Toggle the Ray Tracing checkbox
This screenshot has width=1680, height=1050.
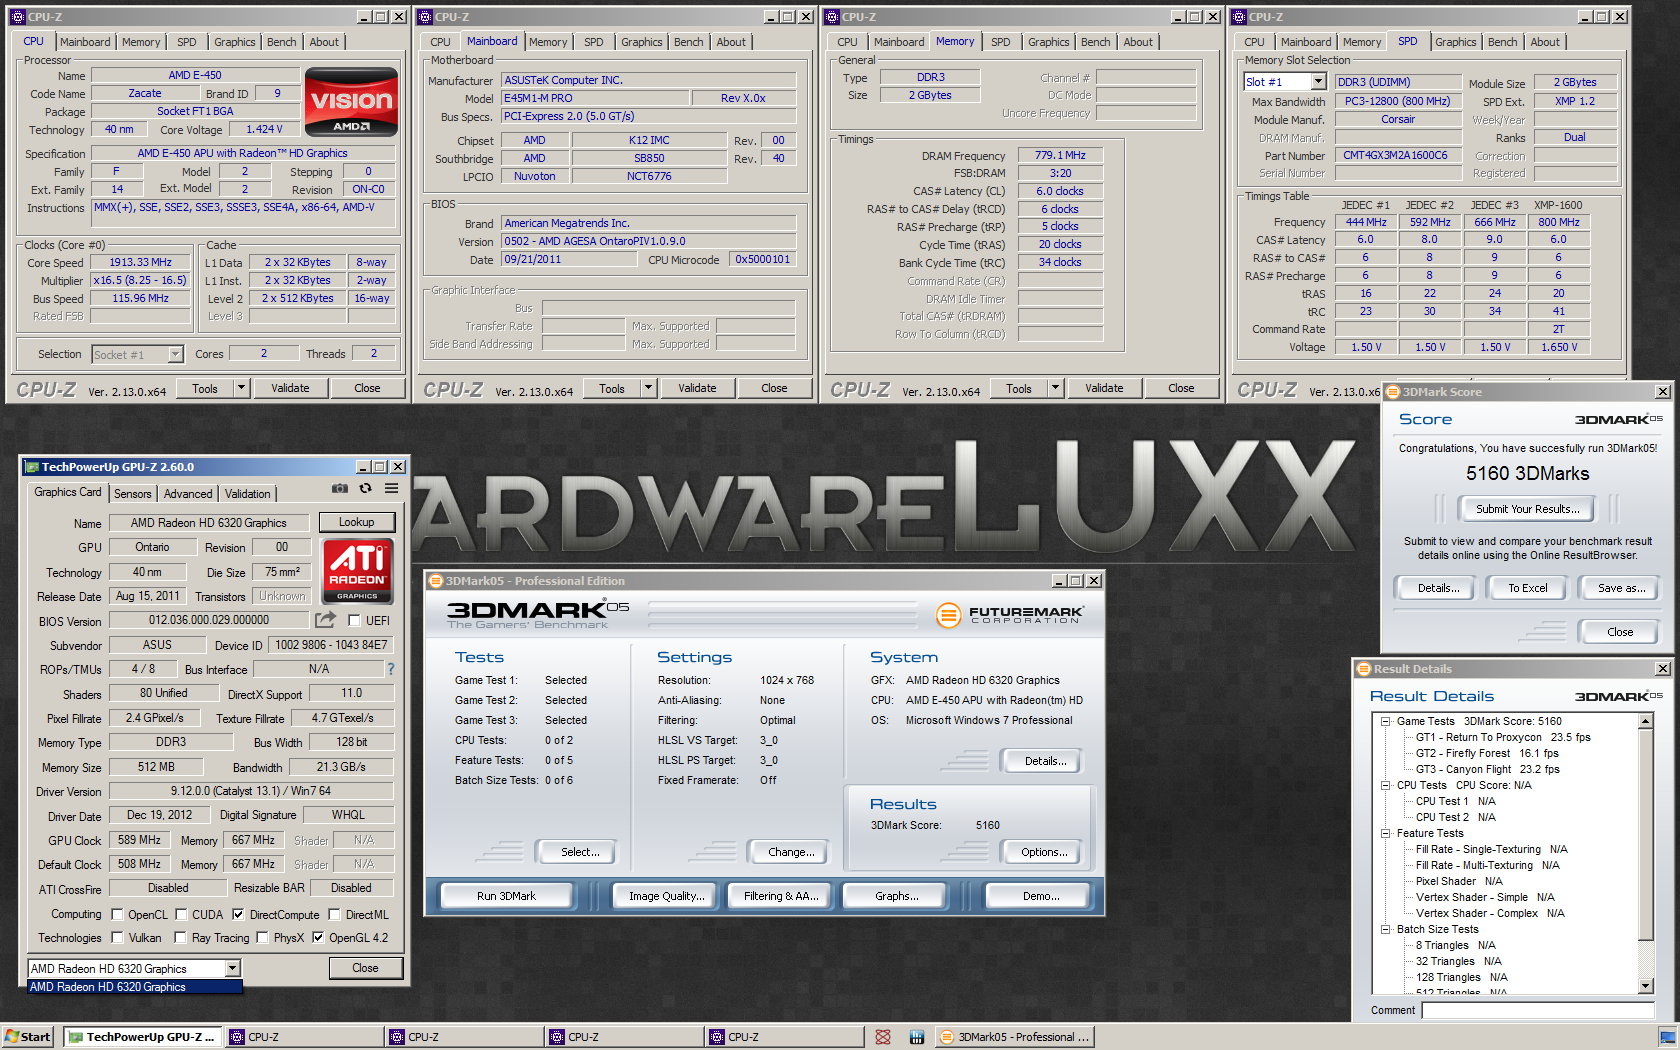click(x=180, y=938)
